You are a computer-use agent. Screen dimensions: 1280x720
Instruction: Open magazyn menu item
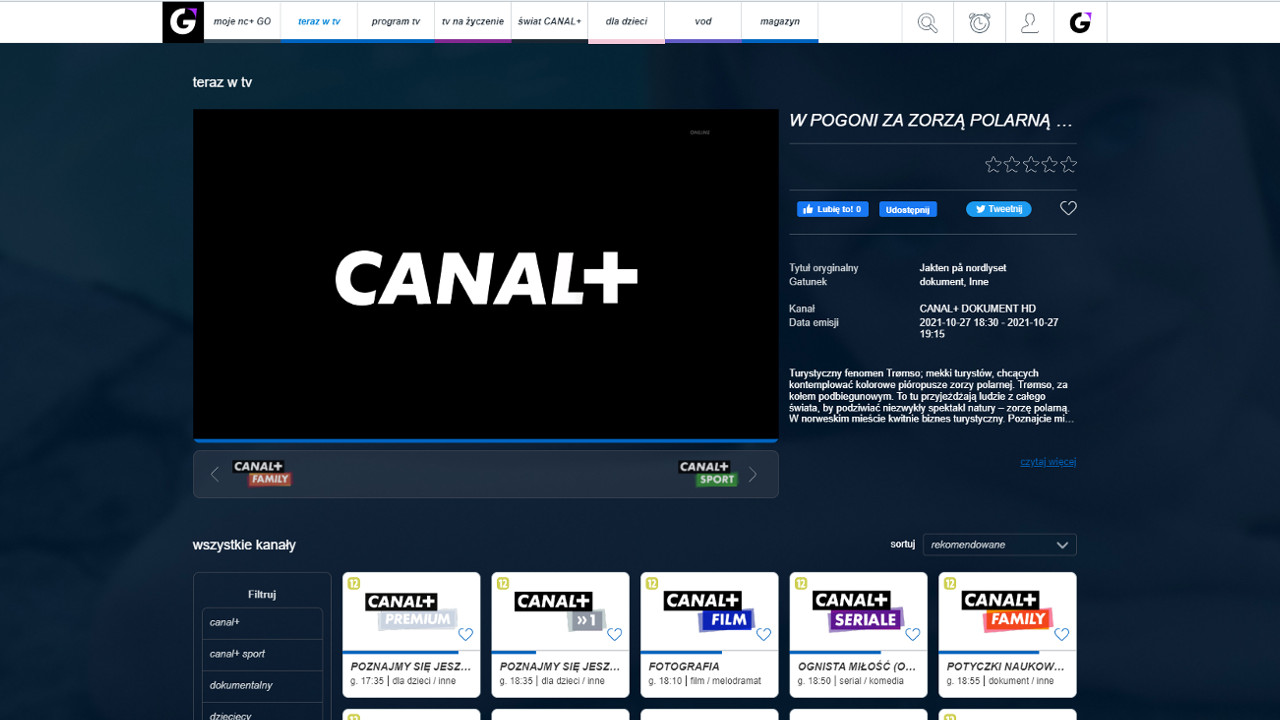click(780, 21)
